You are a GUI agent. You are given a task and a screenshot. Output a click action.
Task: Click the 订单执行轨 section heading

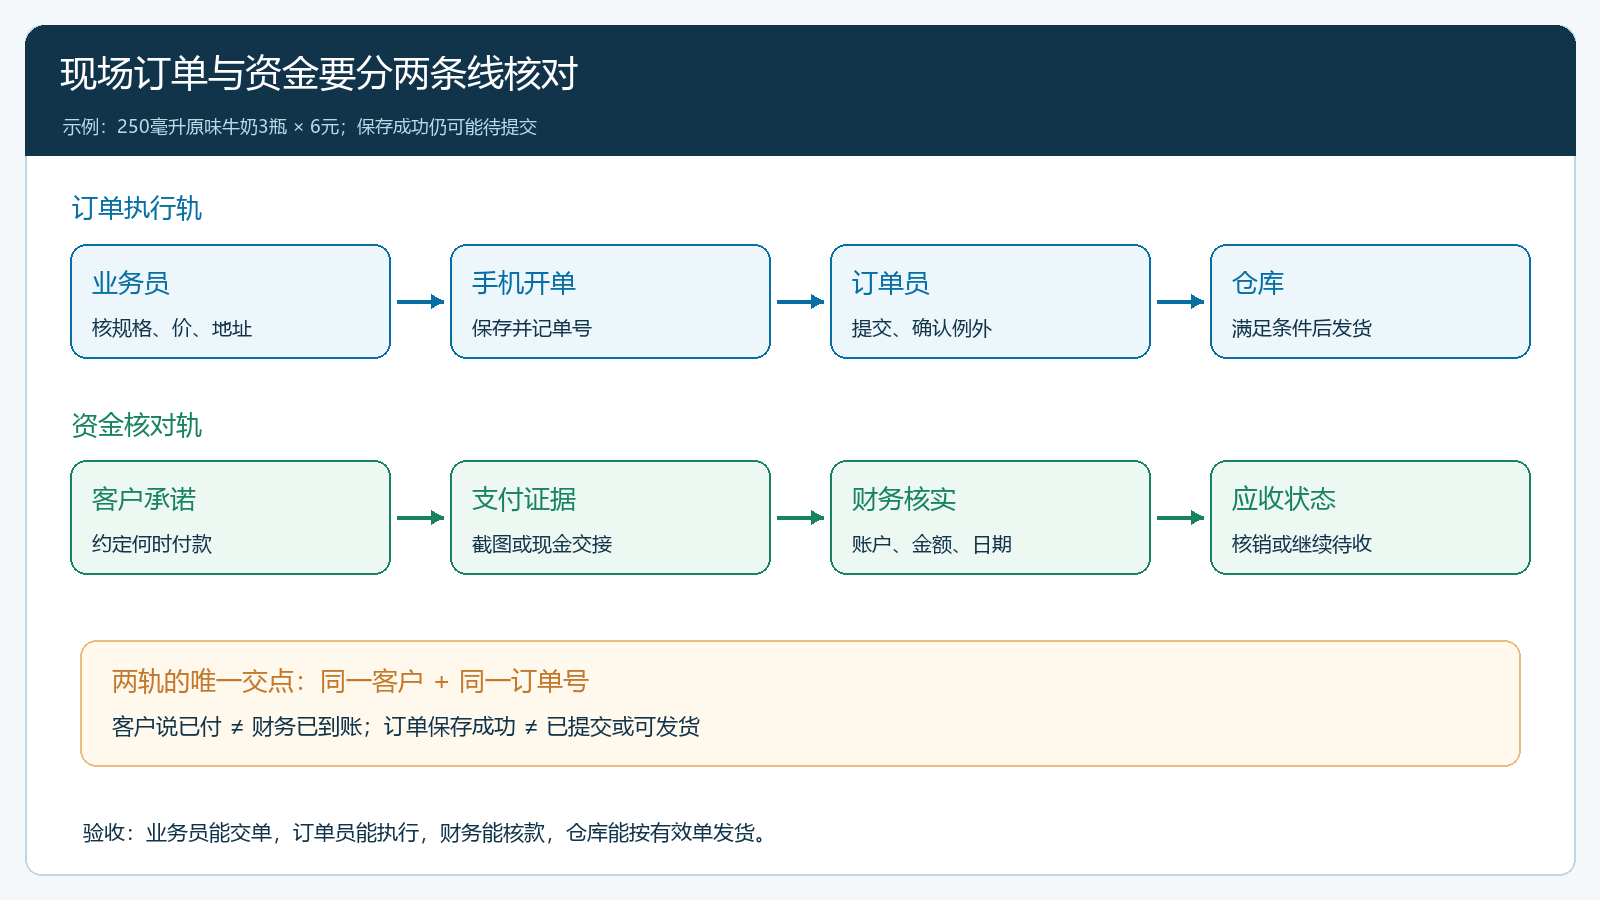(x=137, y=208)
